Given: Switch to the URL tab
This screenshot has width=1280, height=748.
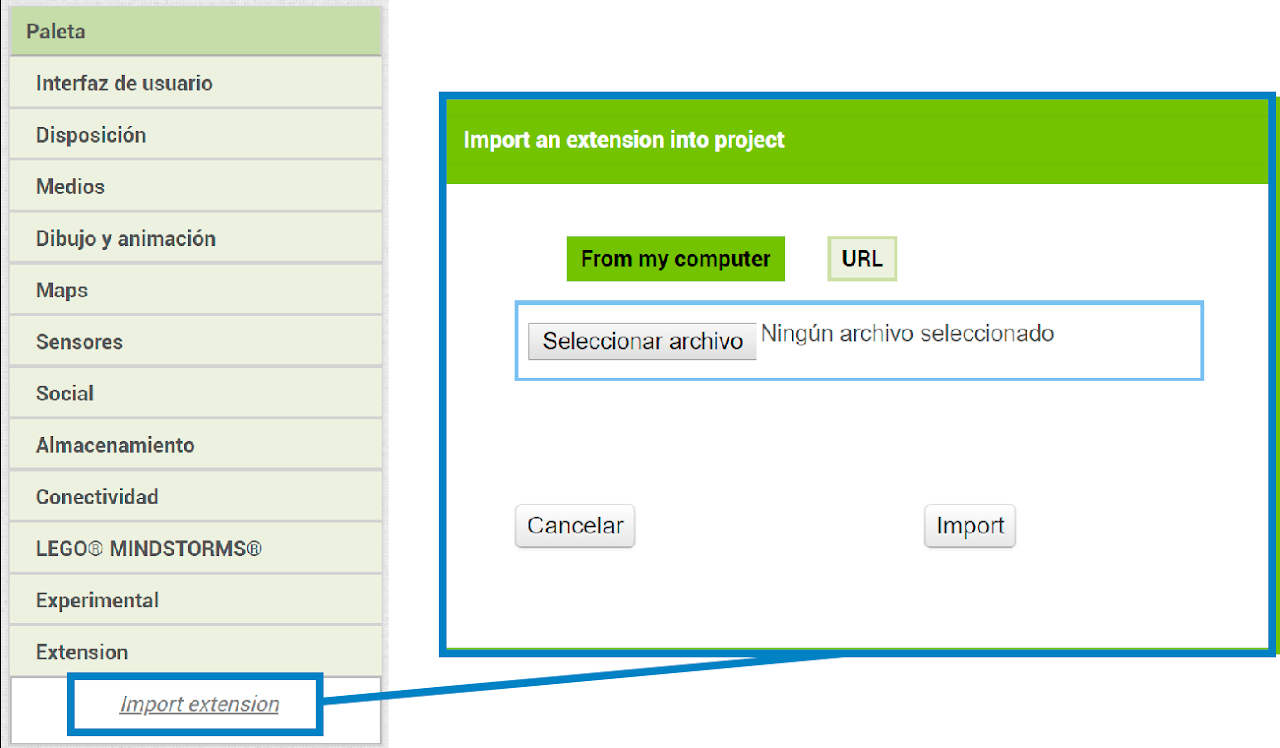Looking at the screenshot, I should coord(862,259).
